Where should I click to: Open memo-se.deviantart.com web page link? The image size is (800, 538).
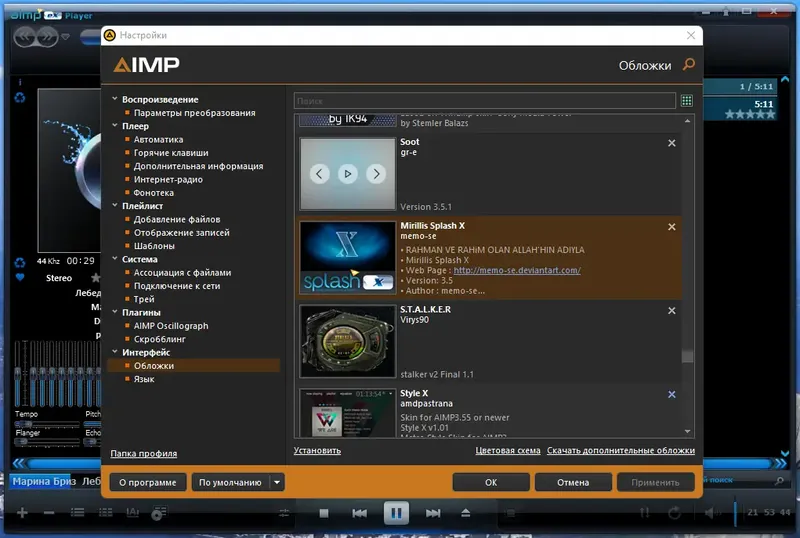(517, 270)
